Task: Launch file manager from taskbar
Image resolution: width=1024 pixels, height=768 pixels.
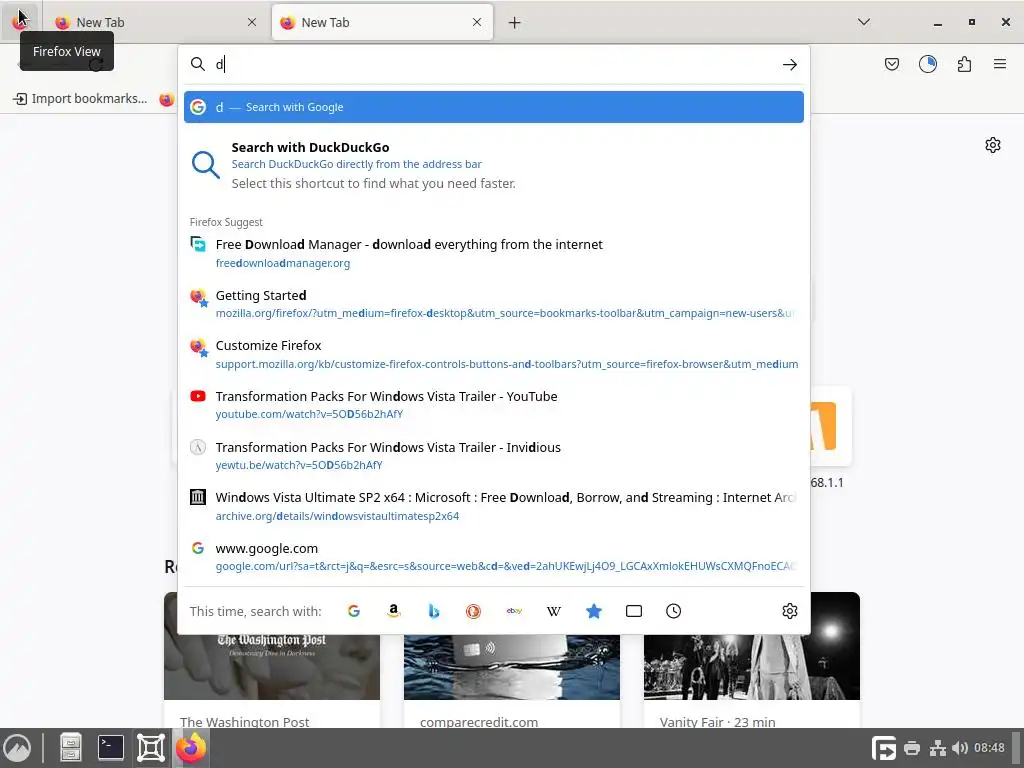Action: (71, 748)
